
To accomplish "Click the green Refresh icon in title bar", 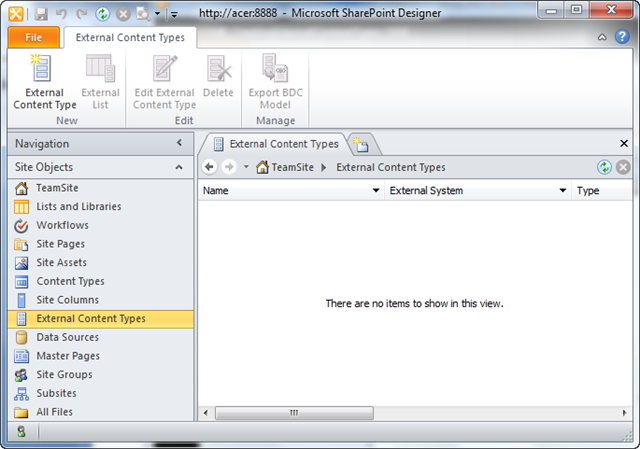I will (x=102, y=14).
